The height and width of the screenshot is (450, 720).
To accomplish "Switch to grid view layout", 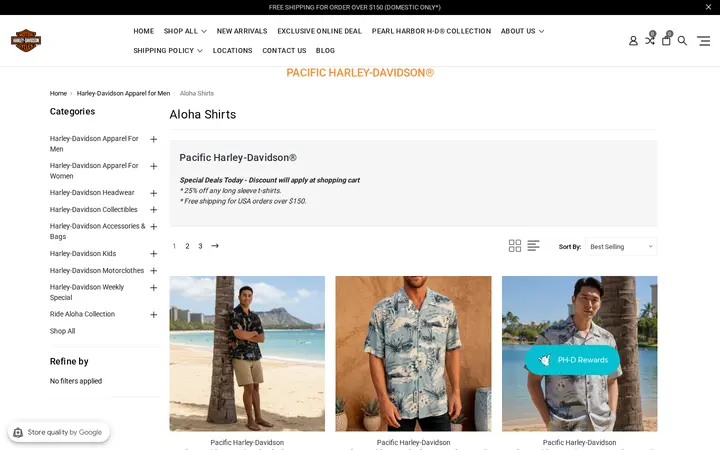I will 515,246.
